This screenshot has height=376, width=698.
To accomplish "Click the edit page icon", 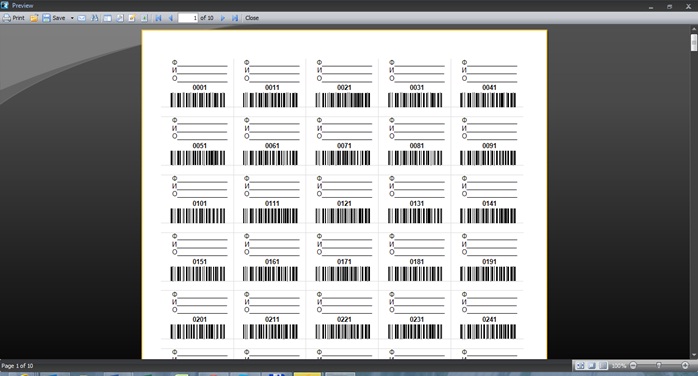I will click(x=132, y=18).
